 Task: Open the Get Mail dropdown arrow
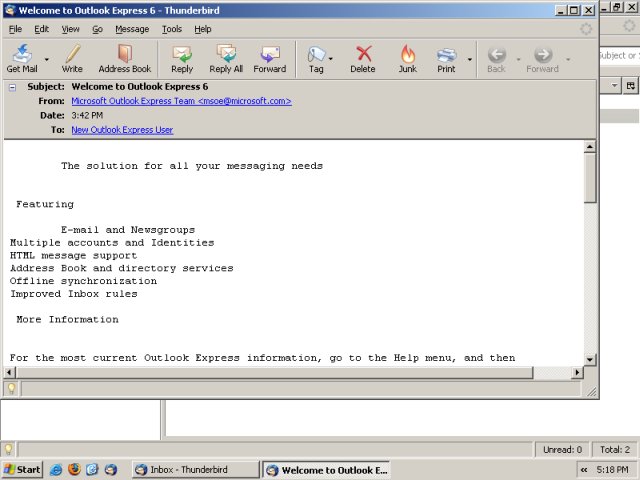pyautogui.click(x=47, y=59)
